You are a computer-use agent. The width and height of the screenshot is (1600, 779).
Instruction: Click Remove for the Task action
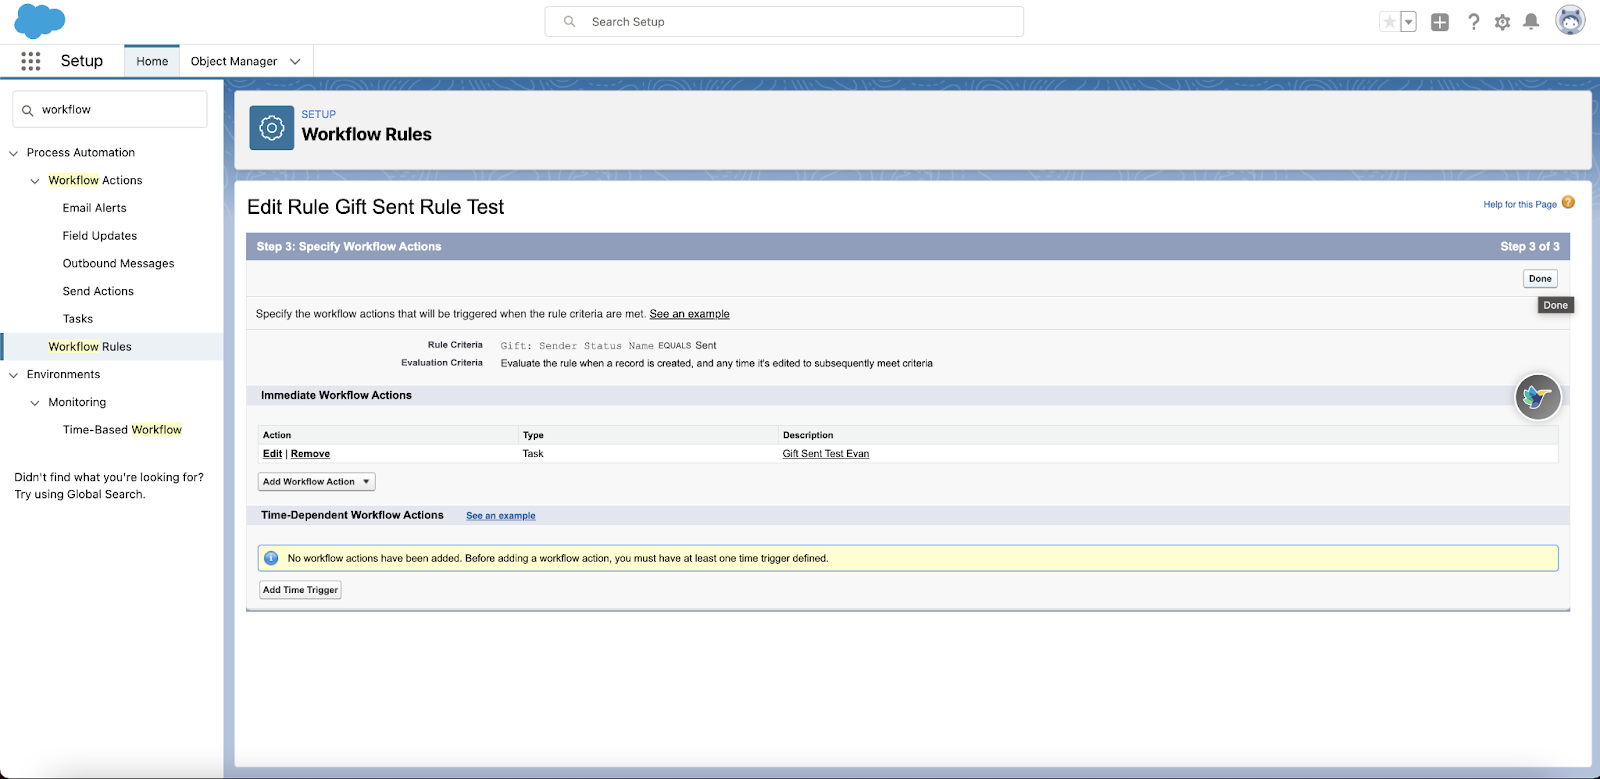(x=310, y=454)
